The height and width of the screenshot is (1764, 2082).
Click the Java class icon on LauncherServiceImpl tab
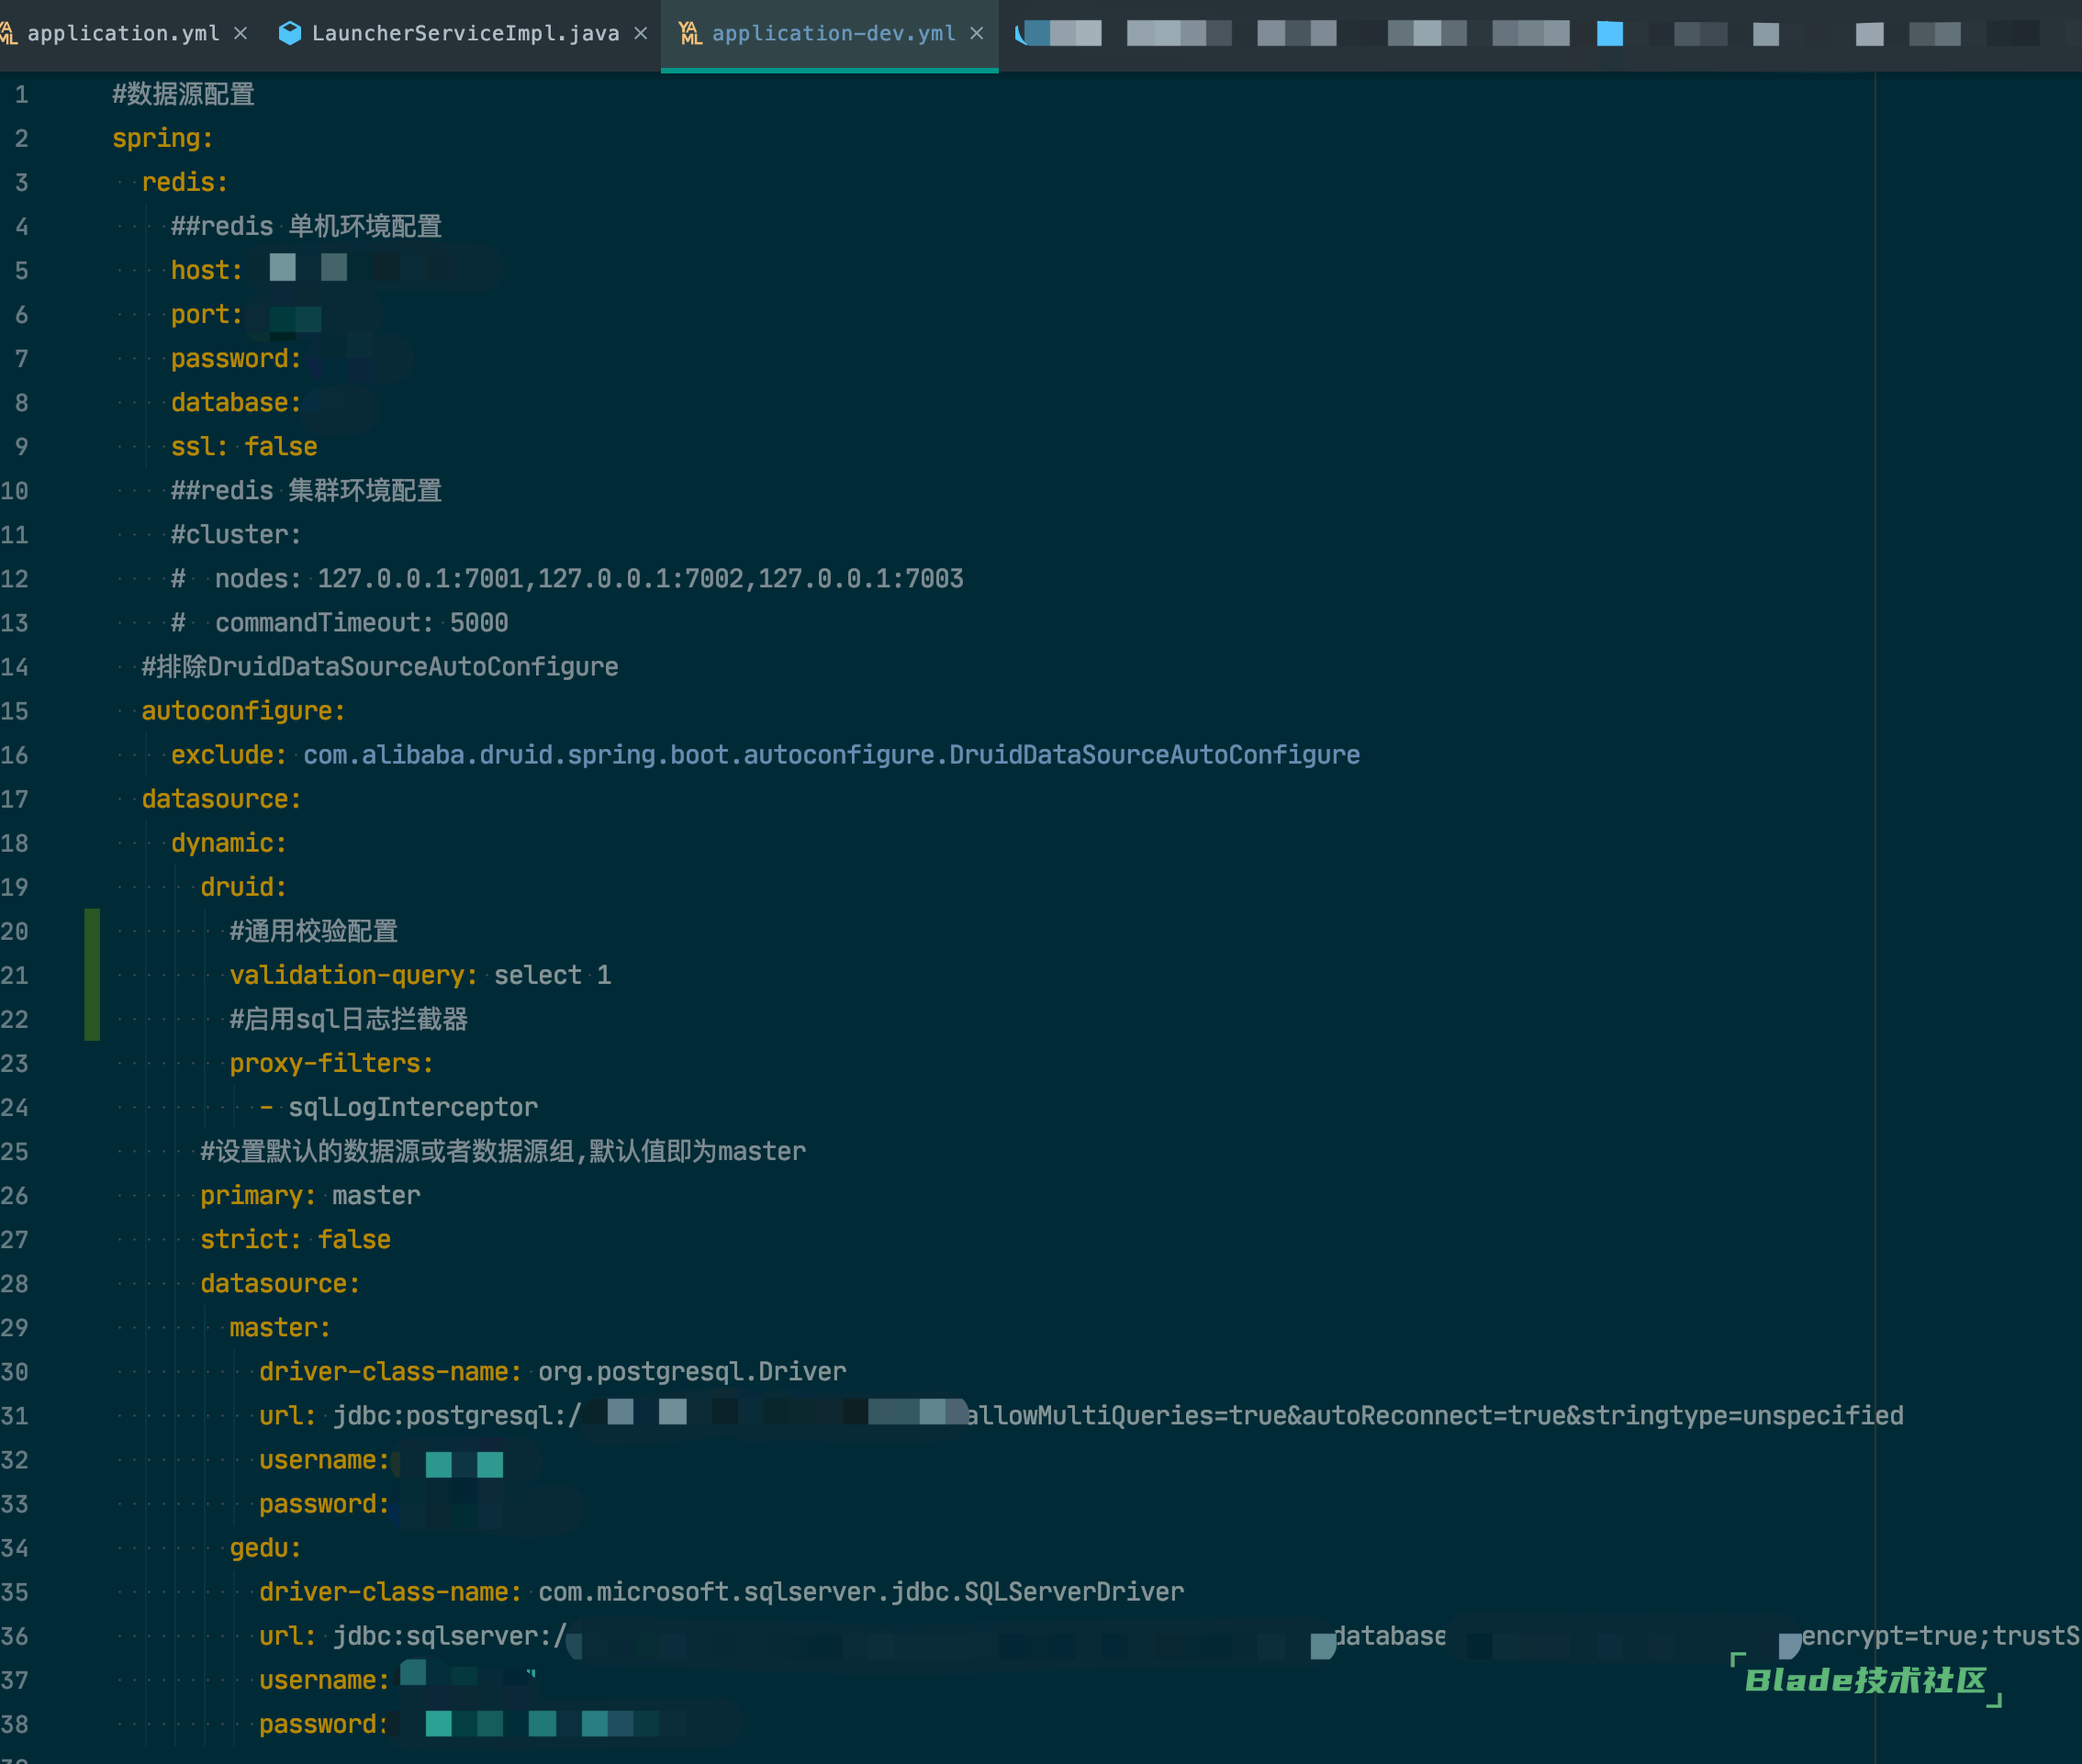(x=290, y=34)
